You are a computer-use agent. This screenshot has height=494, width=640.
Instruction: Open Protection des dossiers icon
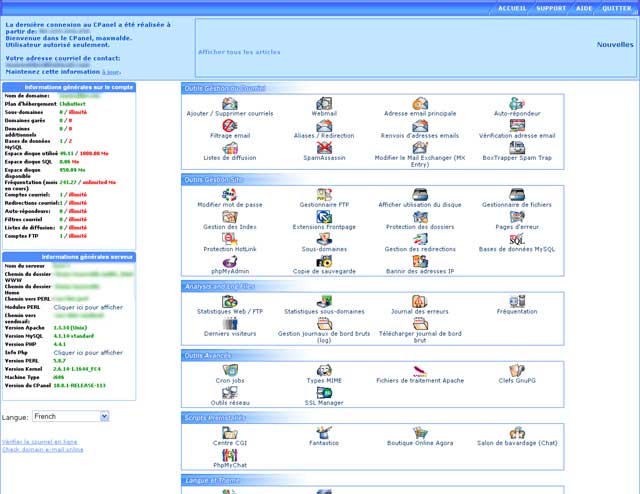(420, 217)
